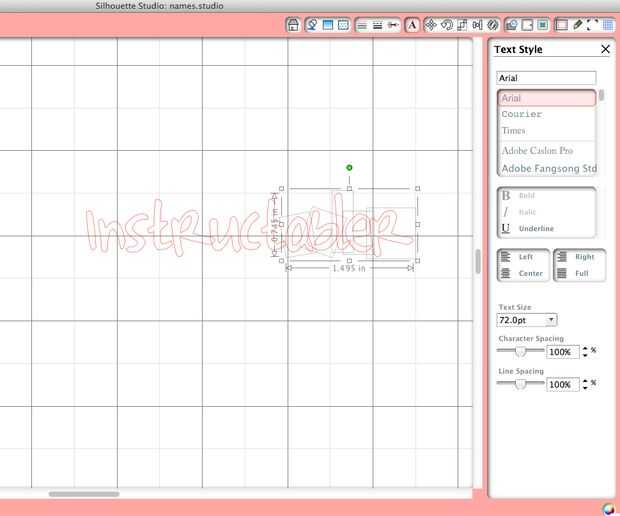Set text alignment to Left

pos(517,257)
